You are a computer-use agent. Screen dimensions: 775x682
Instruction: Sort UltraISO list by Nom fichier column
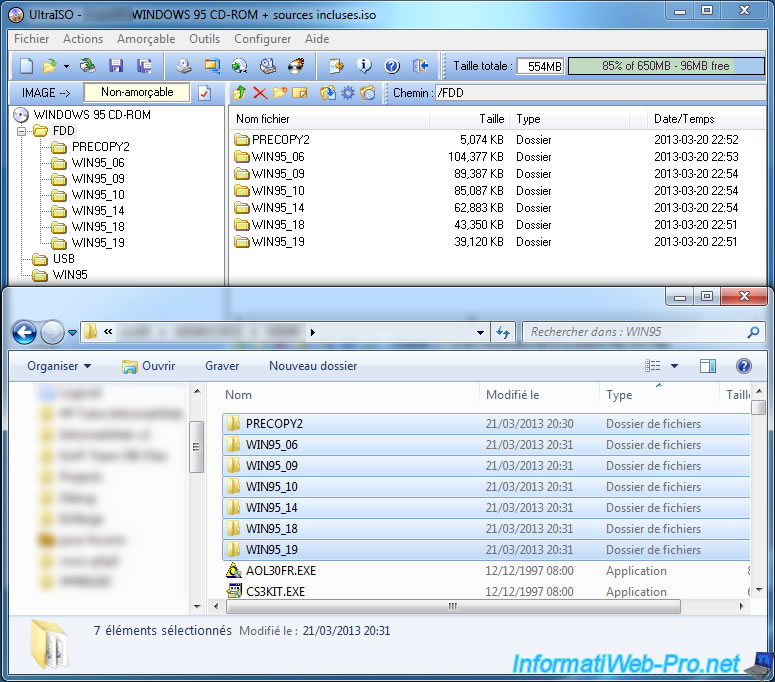pyautogui.click(x=329, y=119)
